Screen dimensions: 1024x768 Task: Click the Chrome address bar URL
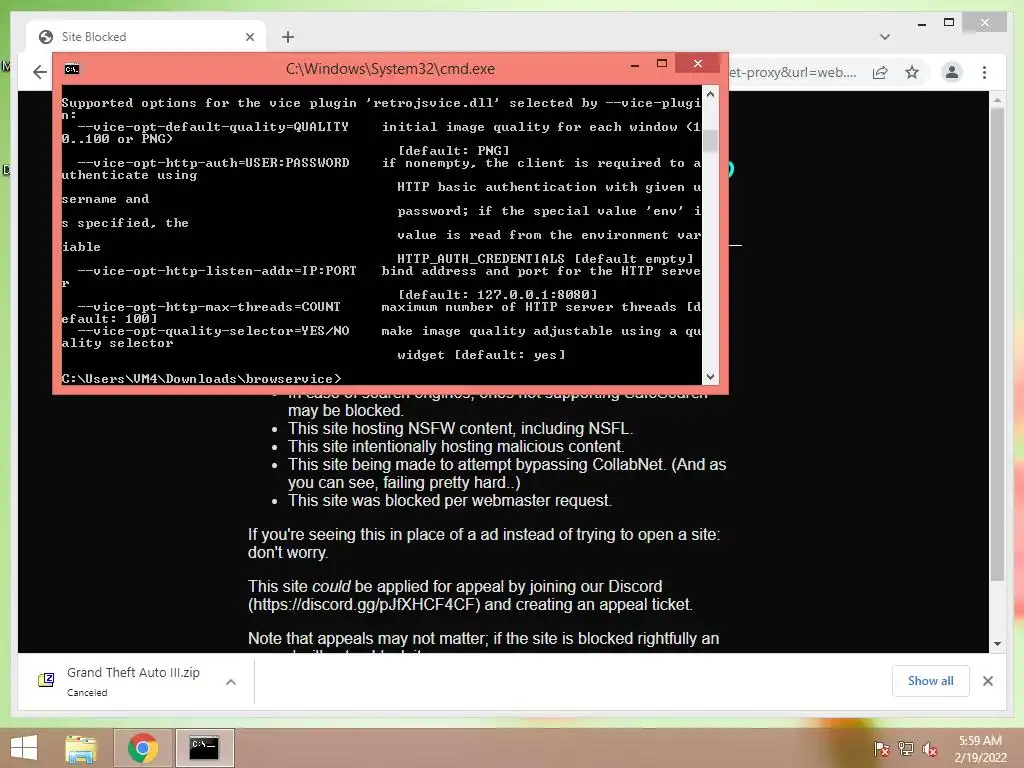point(793,72)
